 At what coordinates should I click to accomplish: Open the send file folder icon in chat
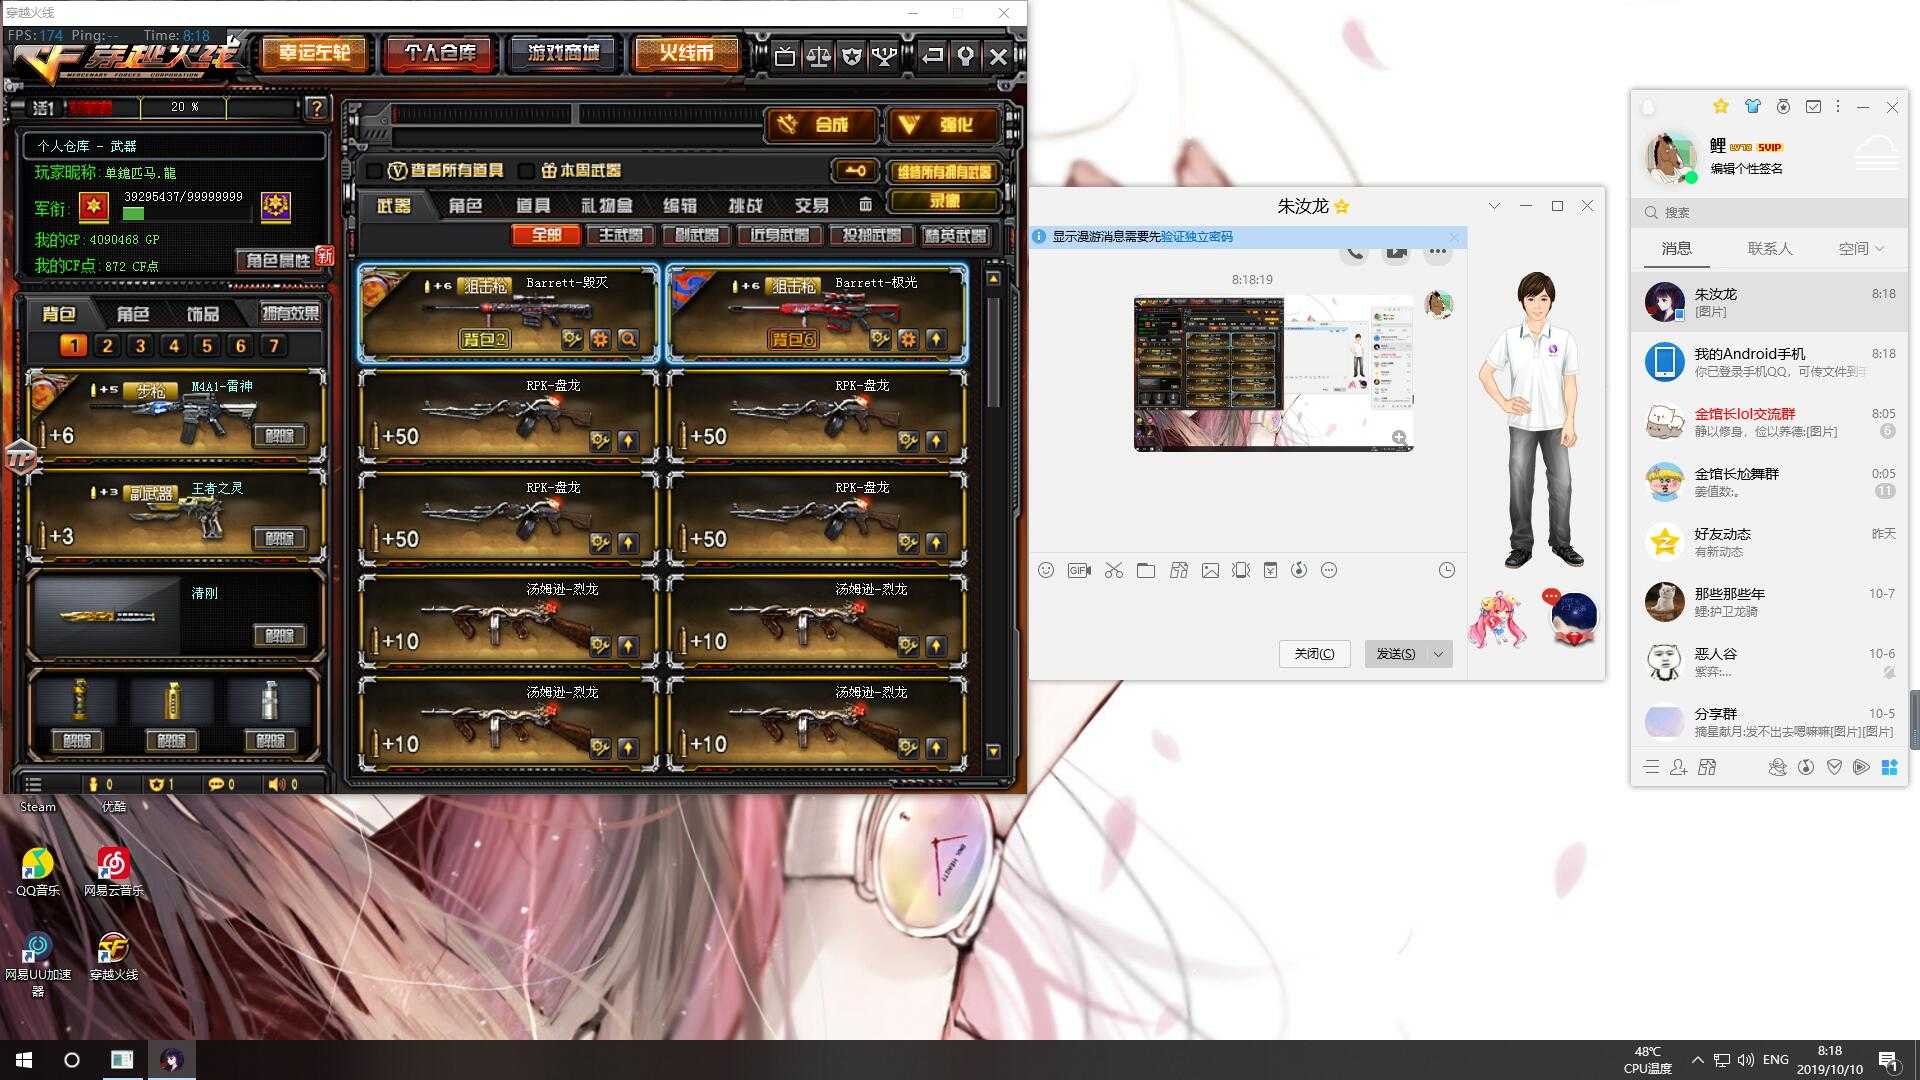[x=1146, y=570]
